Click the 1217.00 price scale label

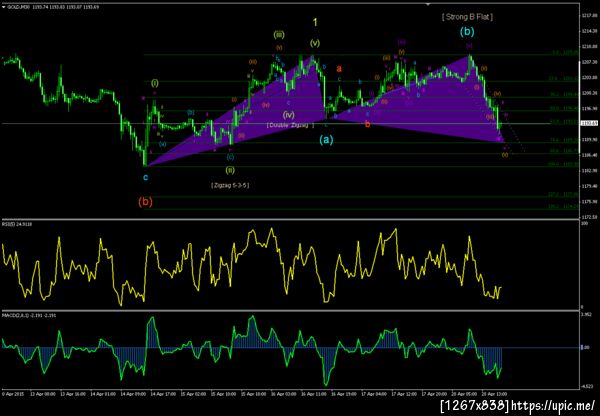[x=589, y=15]
